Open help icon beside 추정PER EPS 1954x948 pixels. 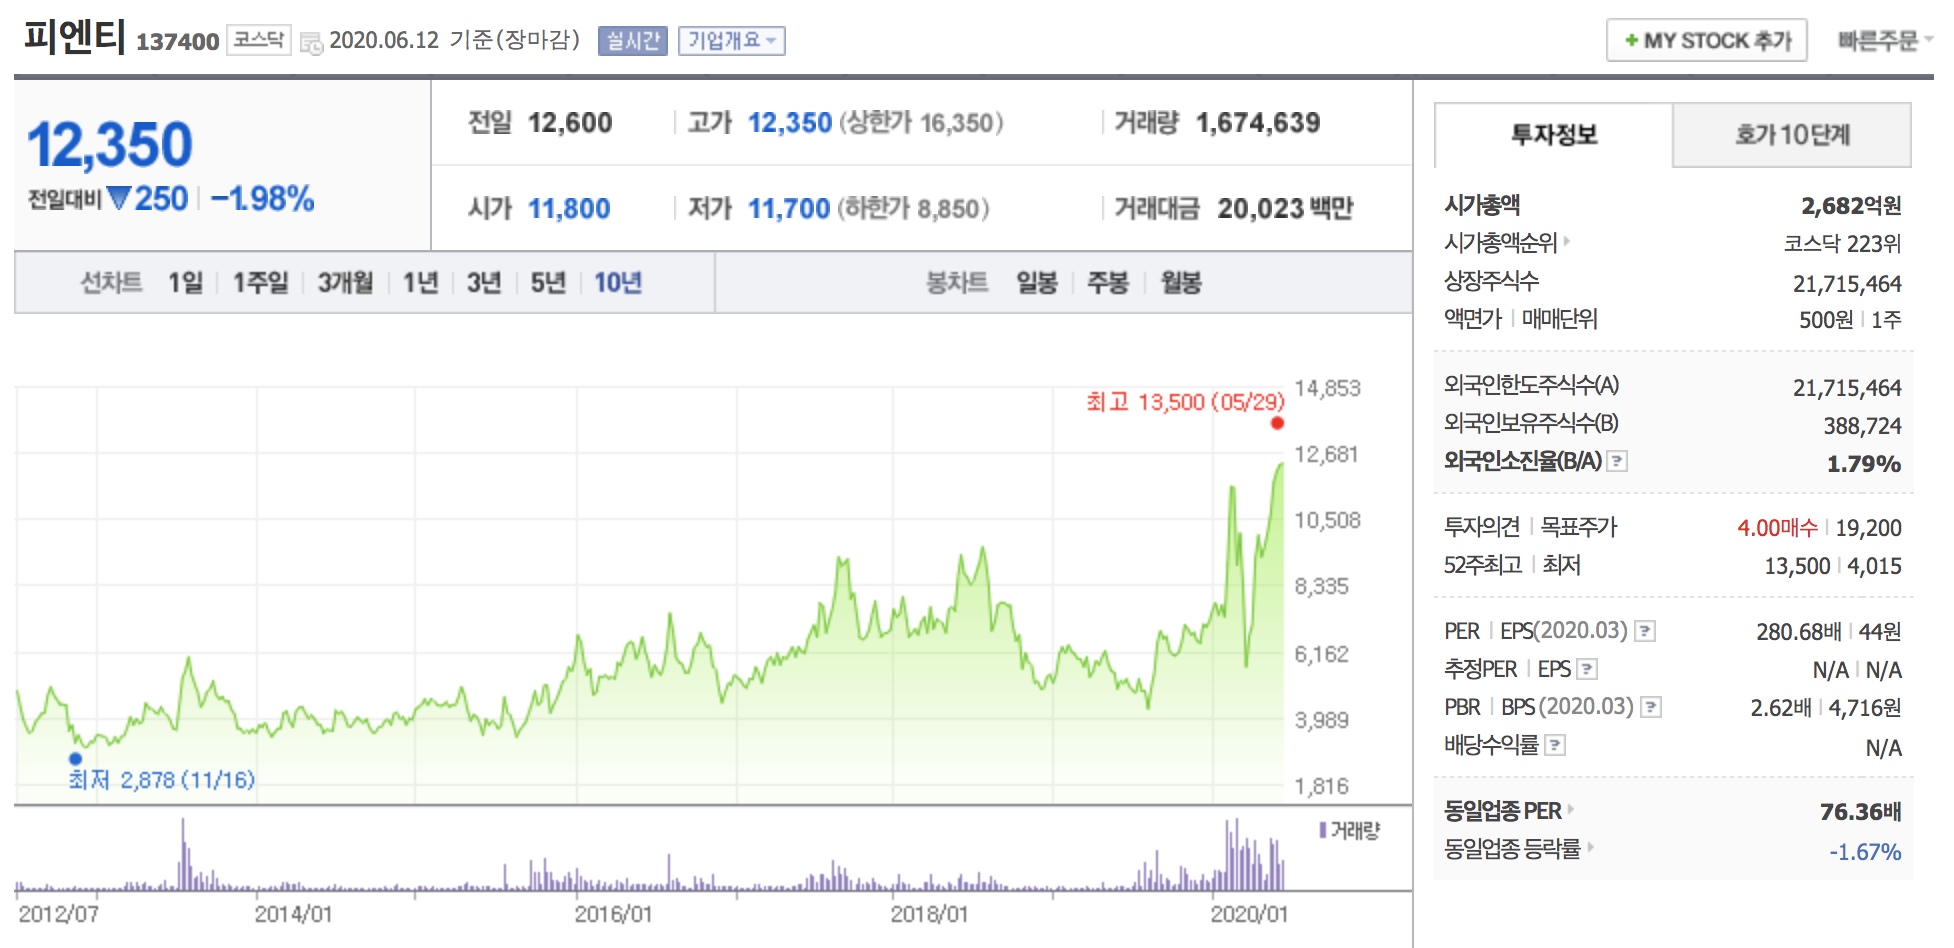1587,669
